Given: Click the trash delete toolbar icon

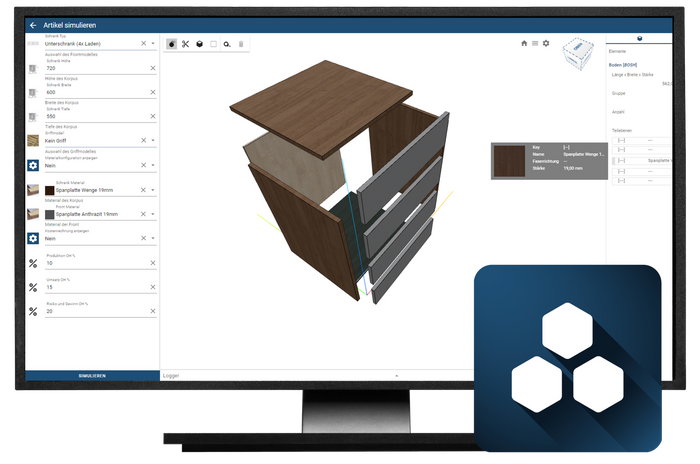Looking at the screenshot, I should tap(241, 44).
